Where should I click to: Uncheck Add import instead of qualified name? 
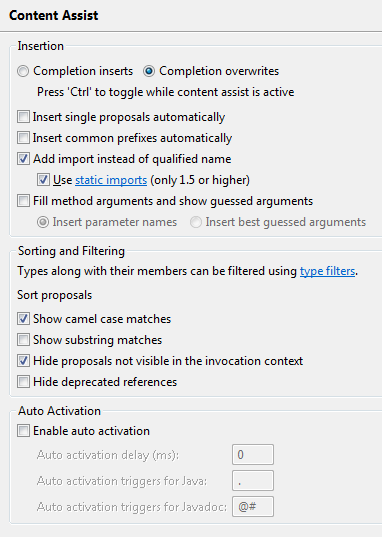(x=23, y=159)
